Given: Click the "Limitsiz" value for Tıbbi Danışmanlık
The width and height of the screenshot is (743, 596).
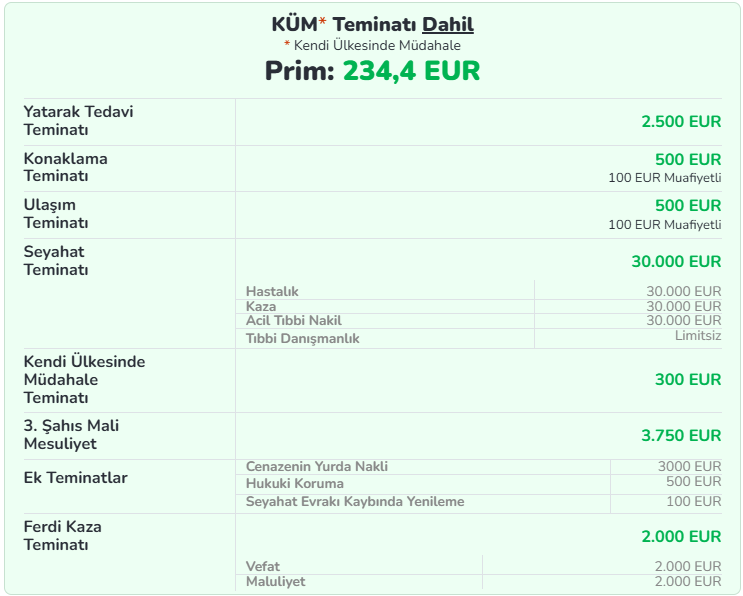Looking at the screenshot, I should pos(697,336).
